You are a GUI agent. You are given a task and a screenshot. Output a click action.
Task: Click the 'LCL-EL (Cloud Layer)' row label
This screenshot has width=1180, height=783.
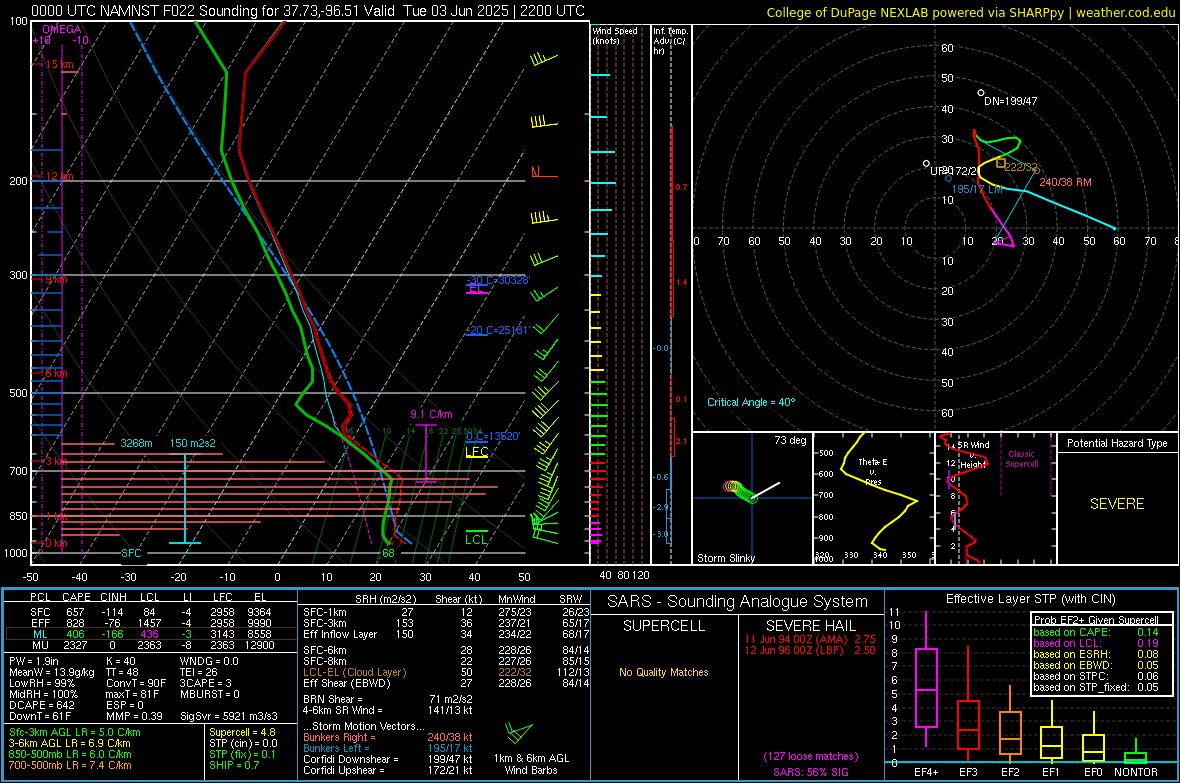pyautogui.click(x=354, y=672)
